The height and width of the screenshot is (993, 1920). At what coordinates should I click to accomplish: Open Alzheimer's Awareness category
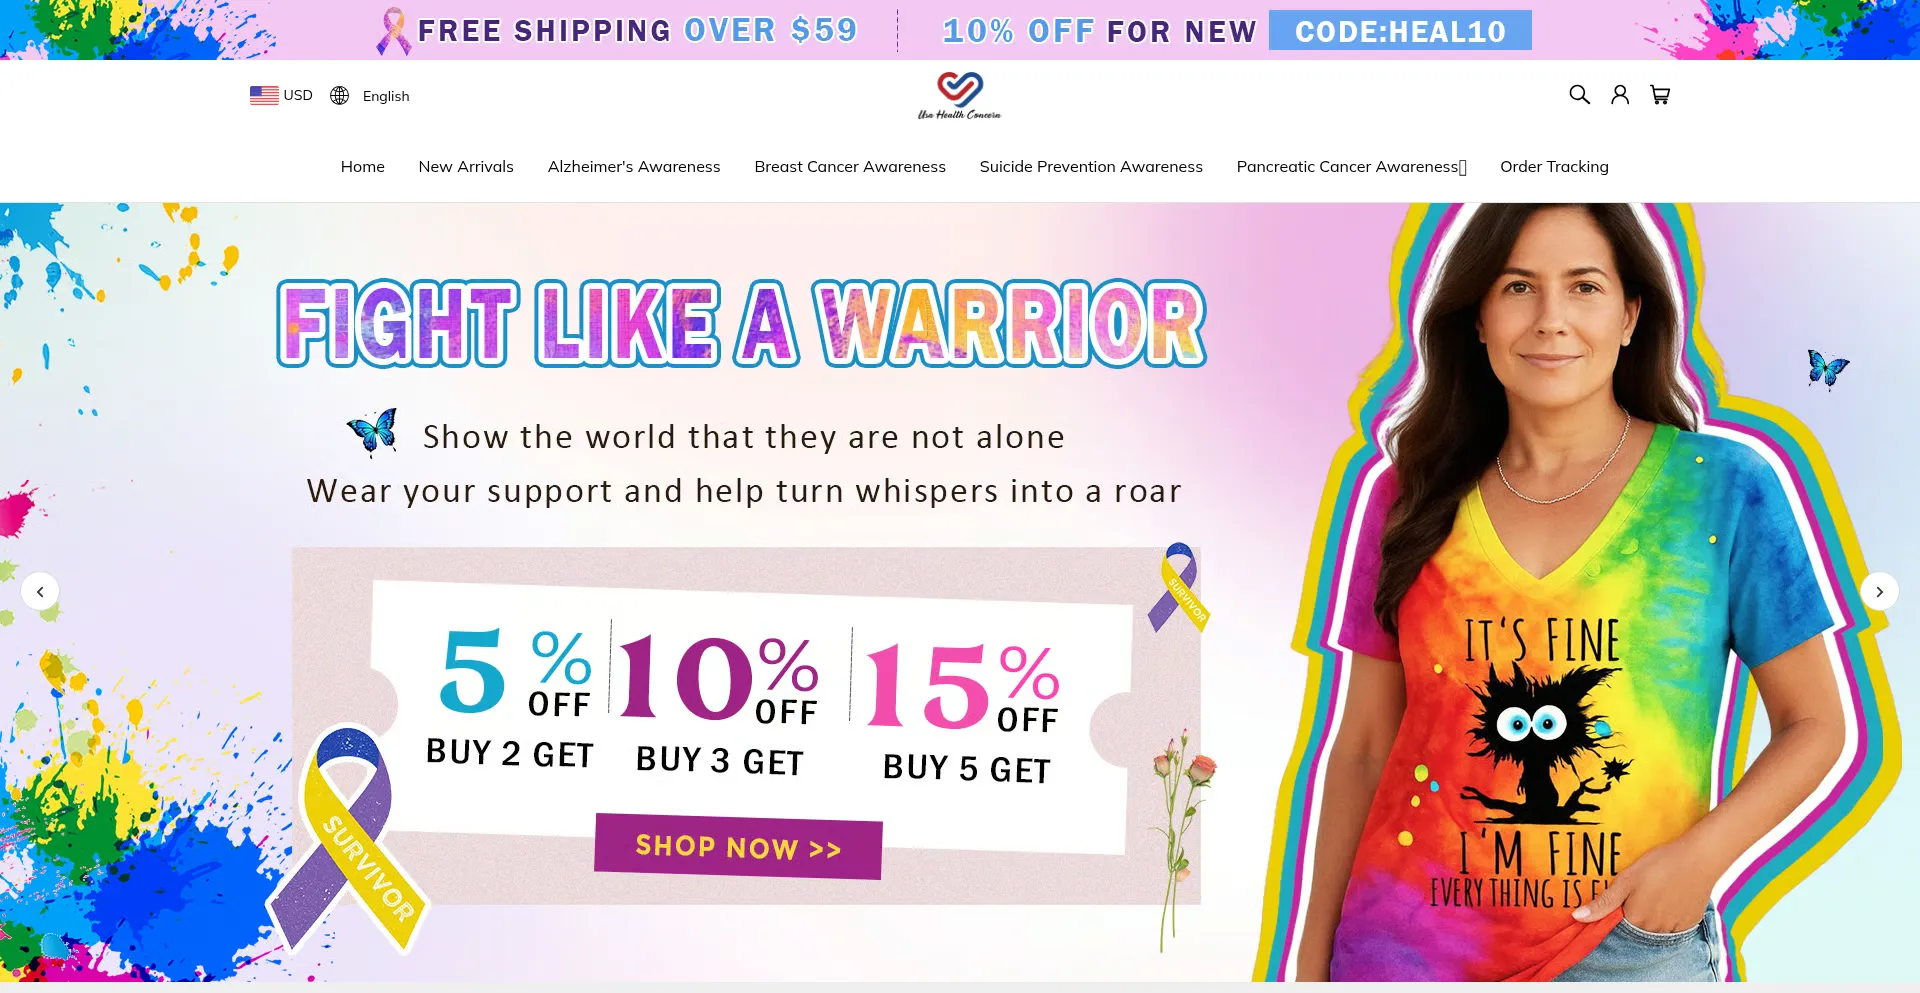coord(634,167)
